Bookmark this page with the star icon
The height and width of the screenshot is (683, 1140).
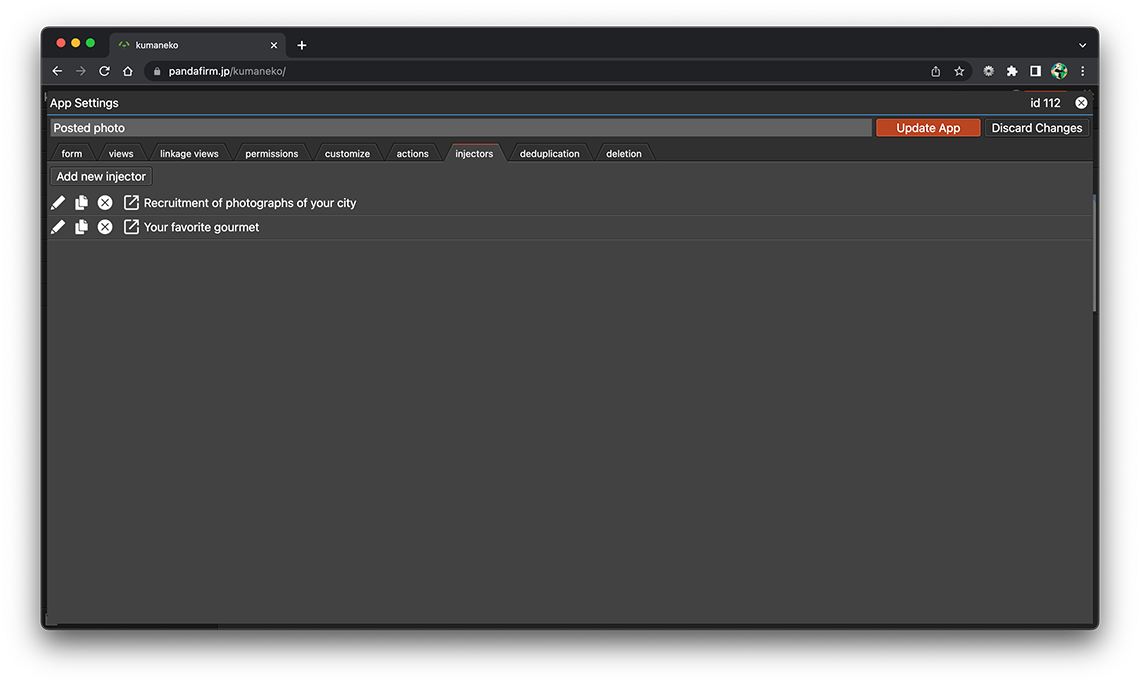pos(959,71)
